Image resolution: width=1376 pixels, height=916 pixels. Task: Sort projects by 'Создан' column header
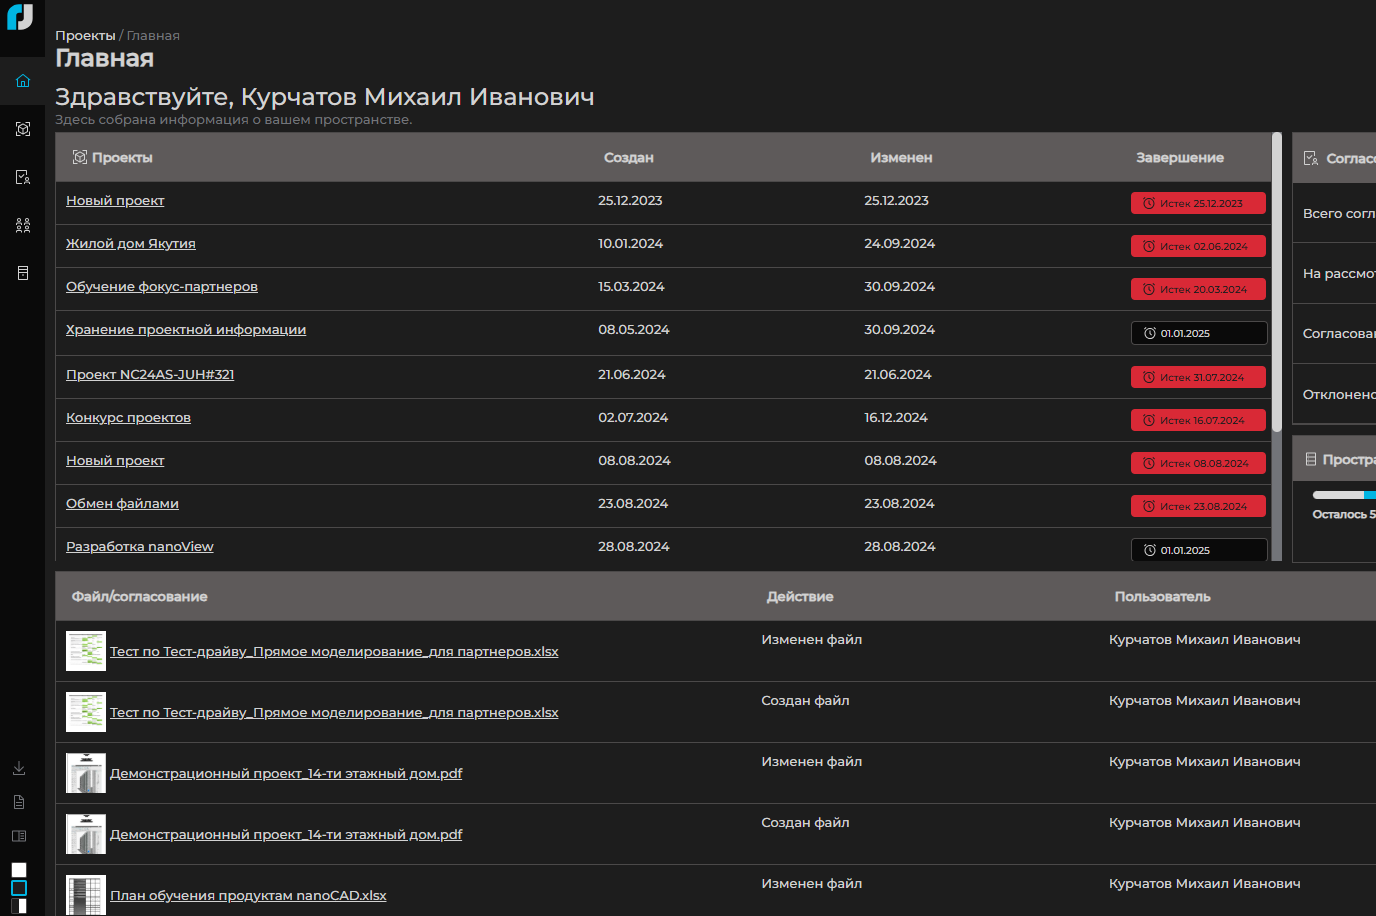pyautogui.click(x=628, y=158)
